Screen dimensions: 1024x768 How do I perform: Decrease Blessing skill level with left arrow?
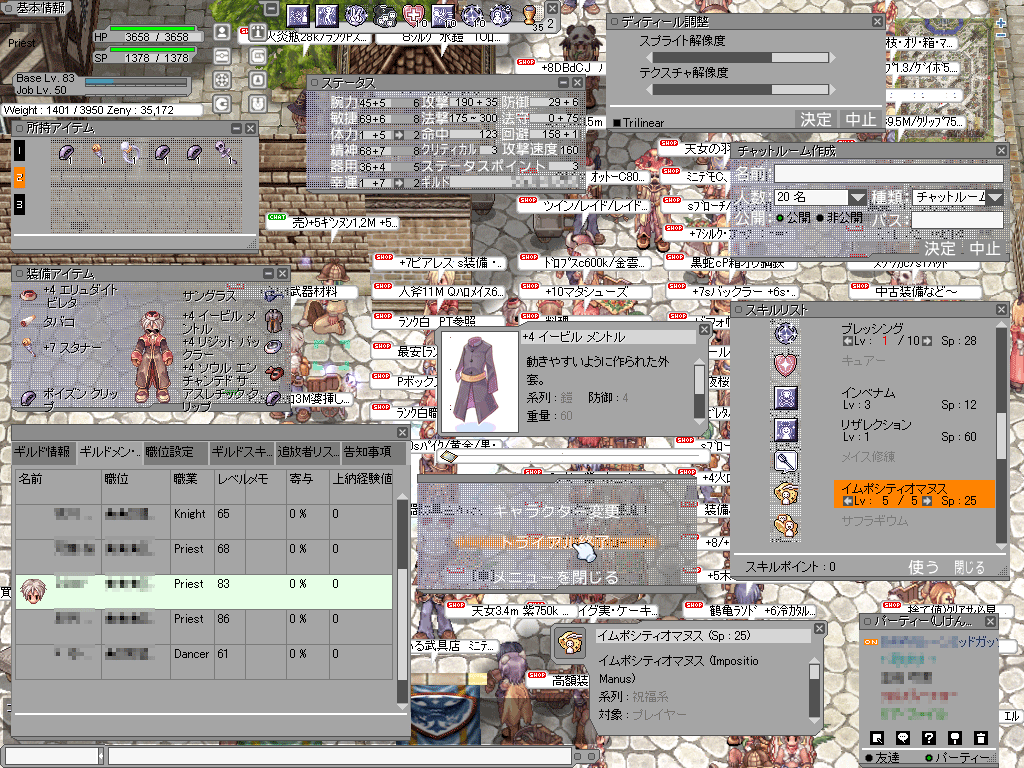point(847,341)
